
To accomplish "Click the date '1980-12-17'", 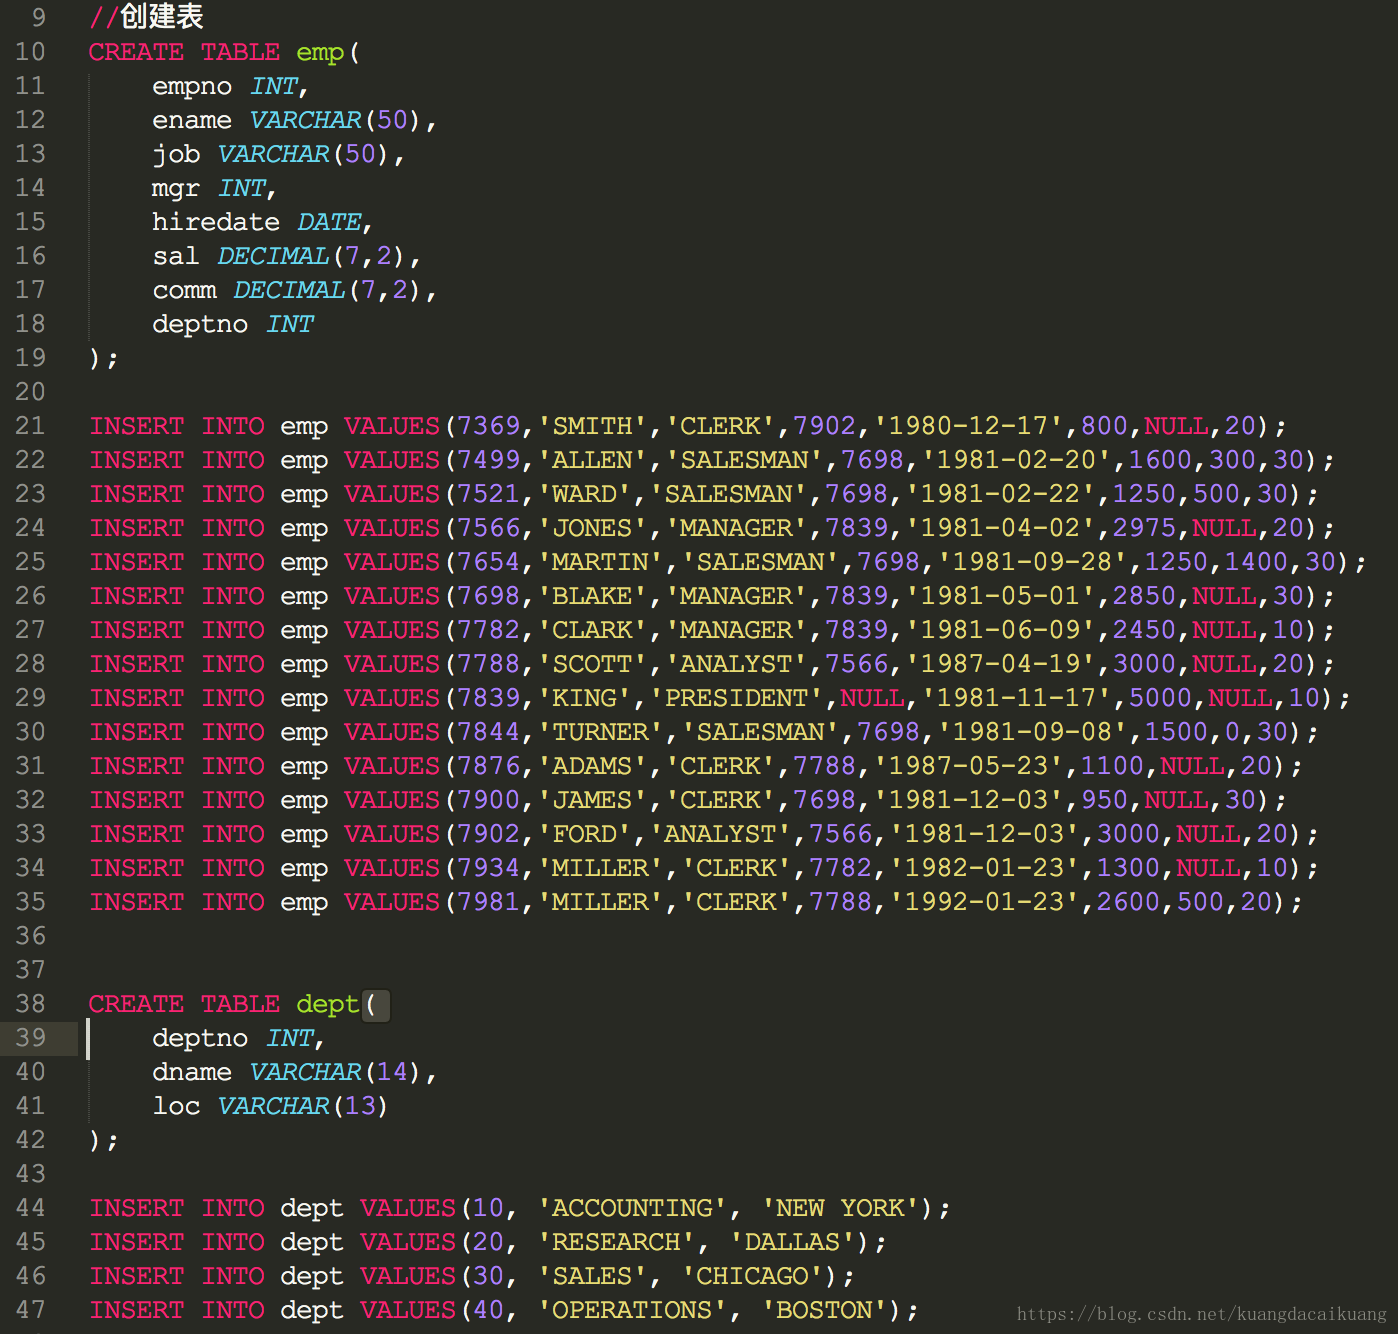I will click(x=969, y=427).
